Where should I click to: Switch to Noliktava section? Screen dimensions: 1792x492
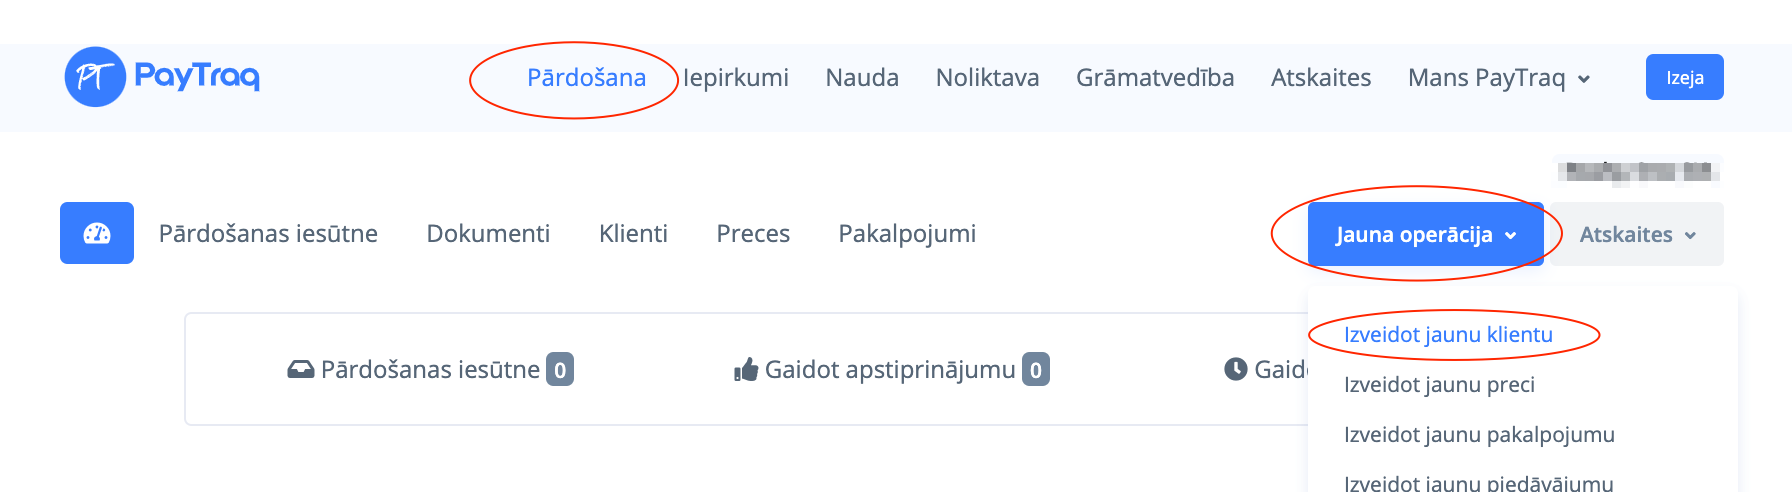click(x=987, y=78)
